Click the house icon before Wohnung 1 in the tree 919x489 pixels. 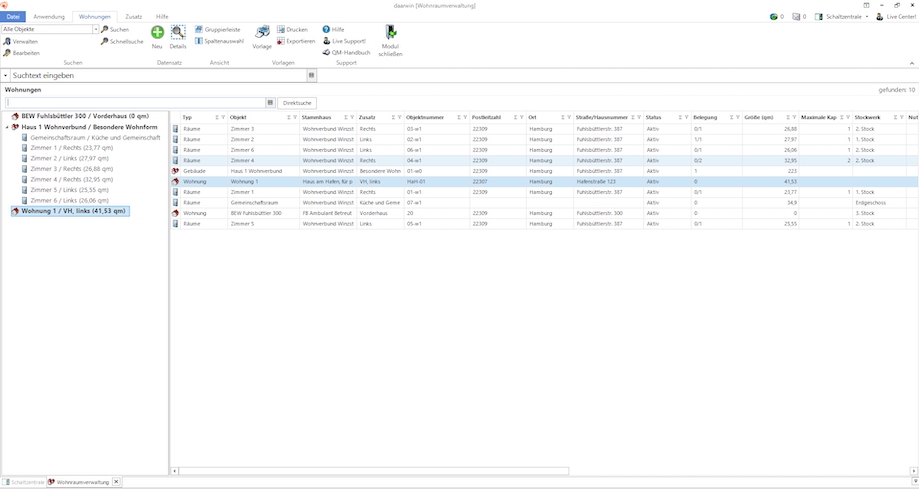coord(15,211)
